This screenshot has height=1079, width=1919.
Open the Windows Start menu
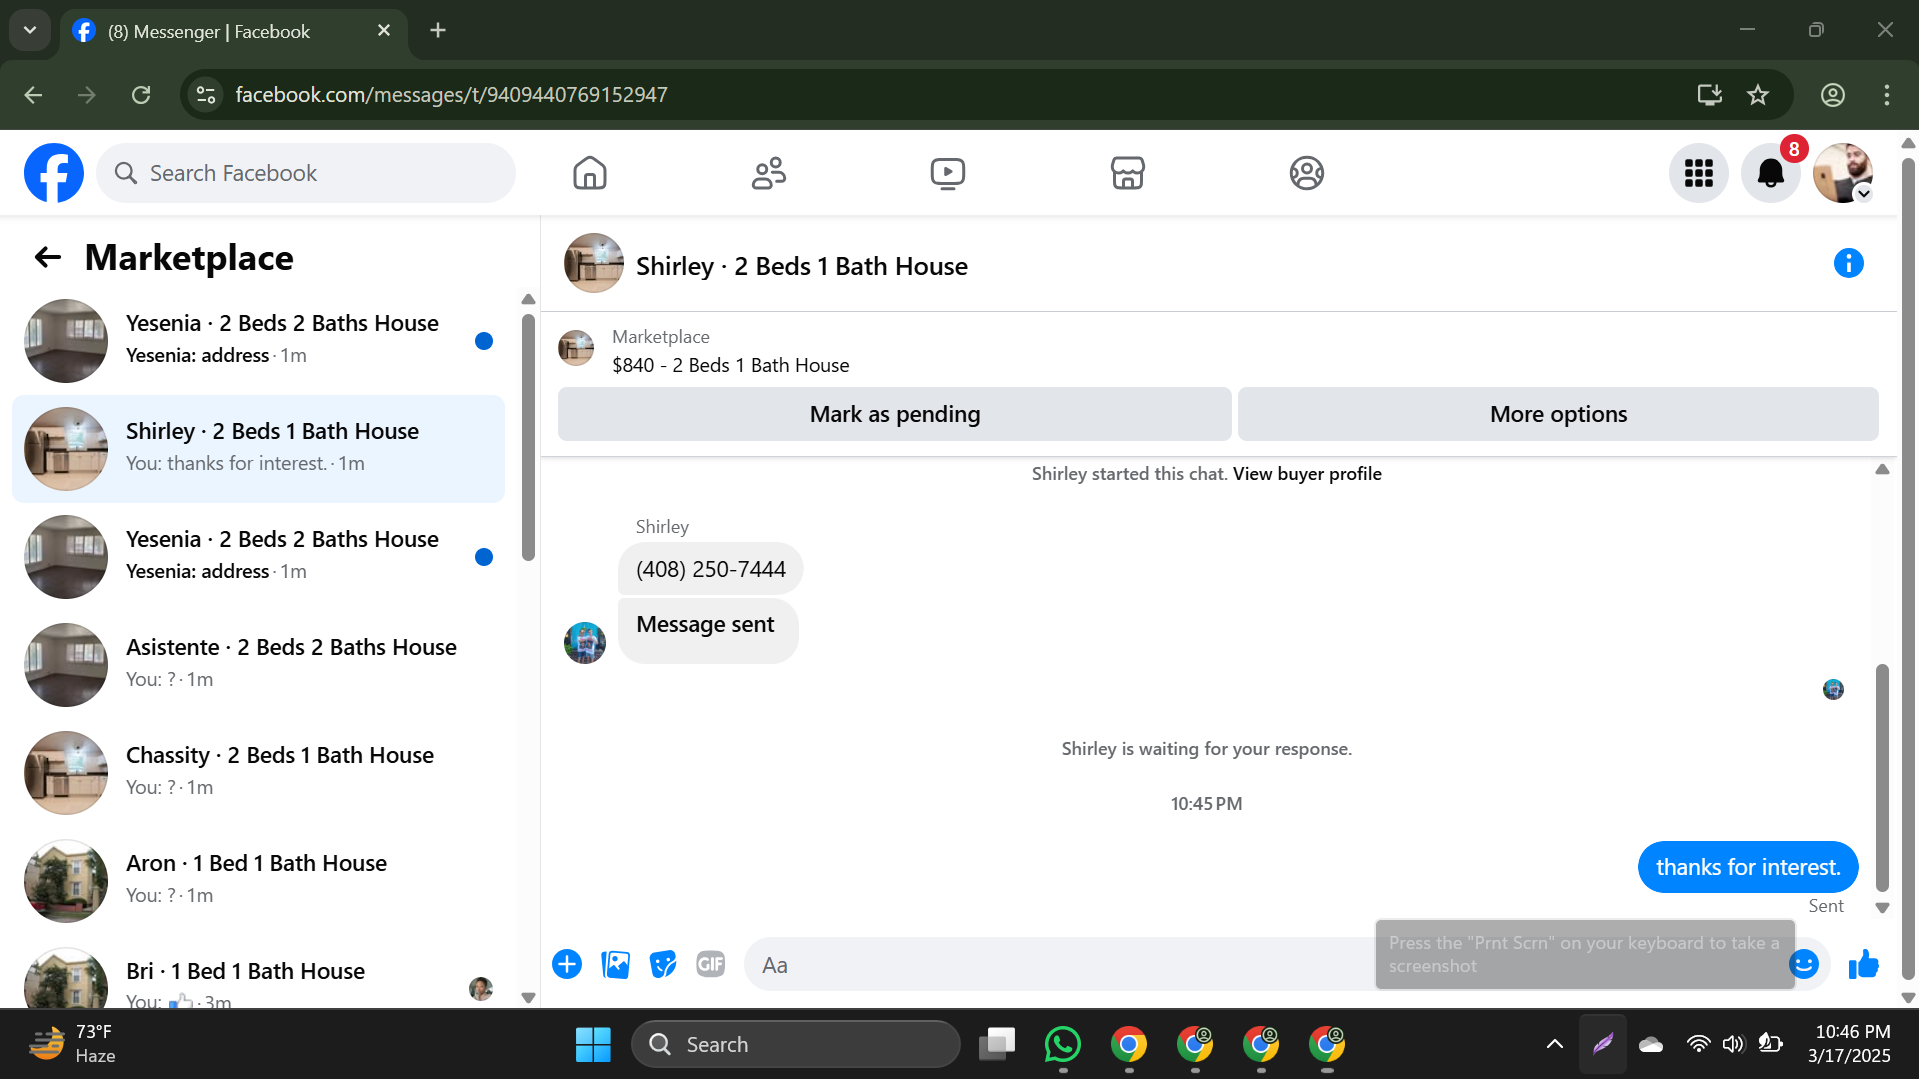point(593,1044)
